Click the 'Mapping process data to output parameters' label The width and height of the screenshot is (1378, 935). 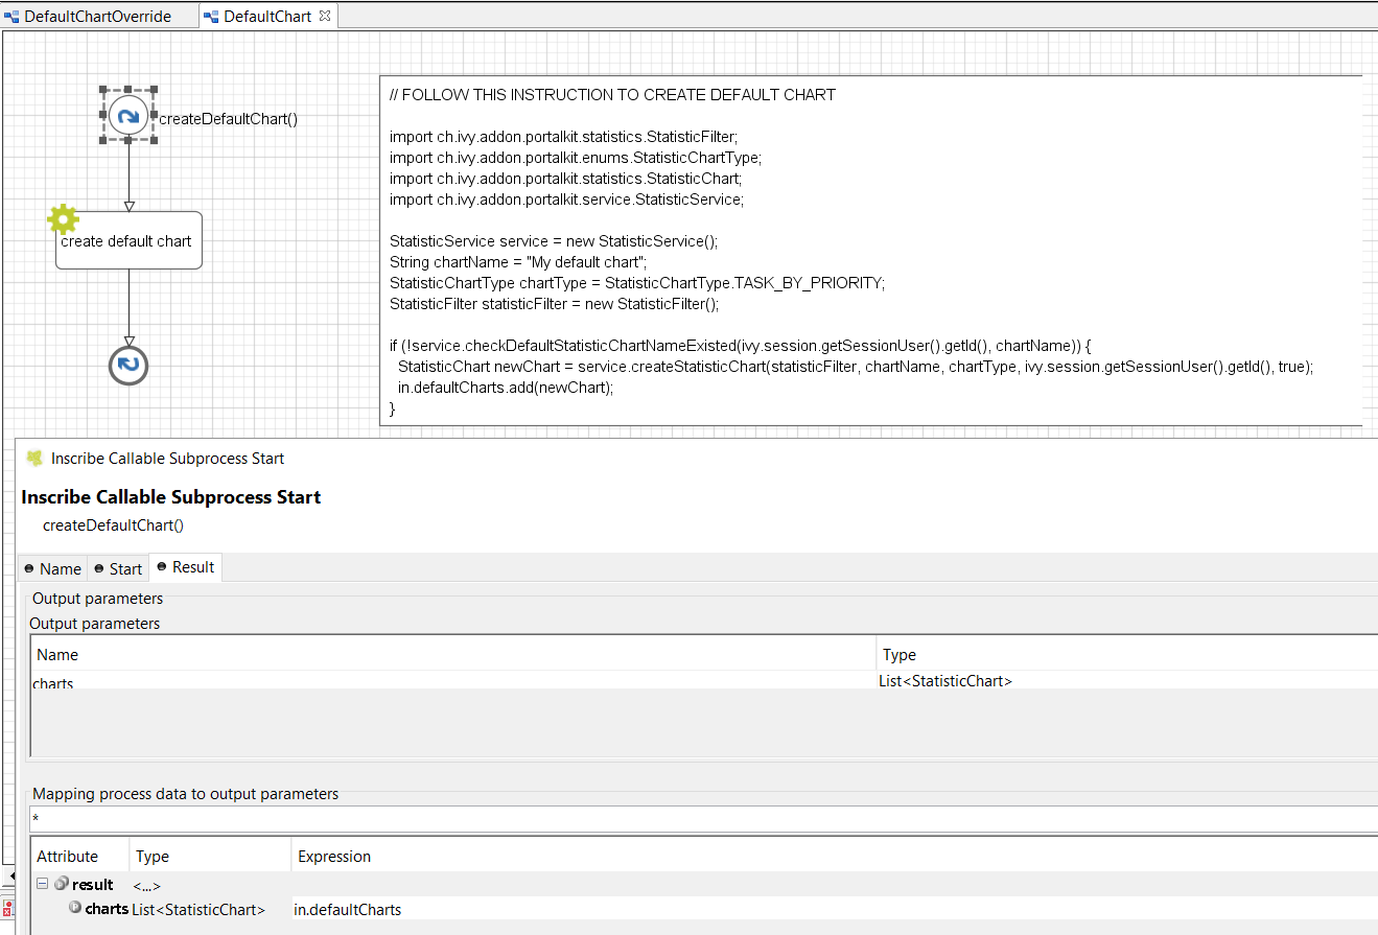(x=185, y=794)
